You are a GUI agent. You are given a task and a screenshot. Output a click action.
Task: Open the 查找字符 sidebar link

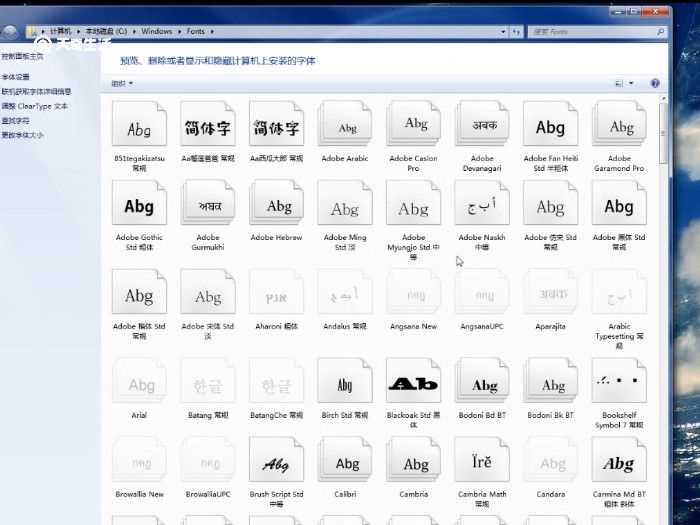click(x=15, y=121)
